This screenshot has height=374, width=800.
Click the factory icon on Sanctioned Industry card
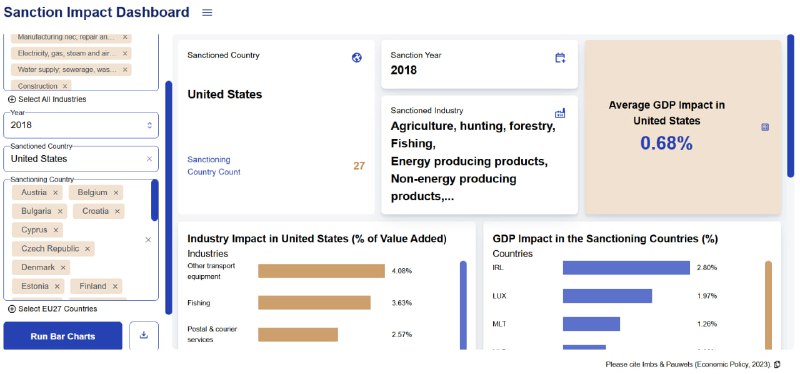point(560,113)
